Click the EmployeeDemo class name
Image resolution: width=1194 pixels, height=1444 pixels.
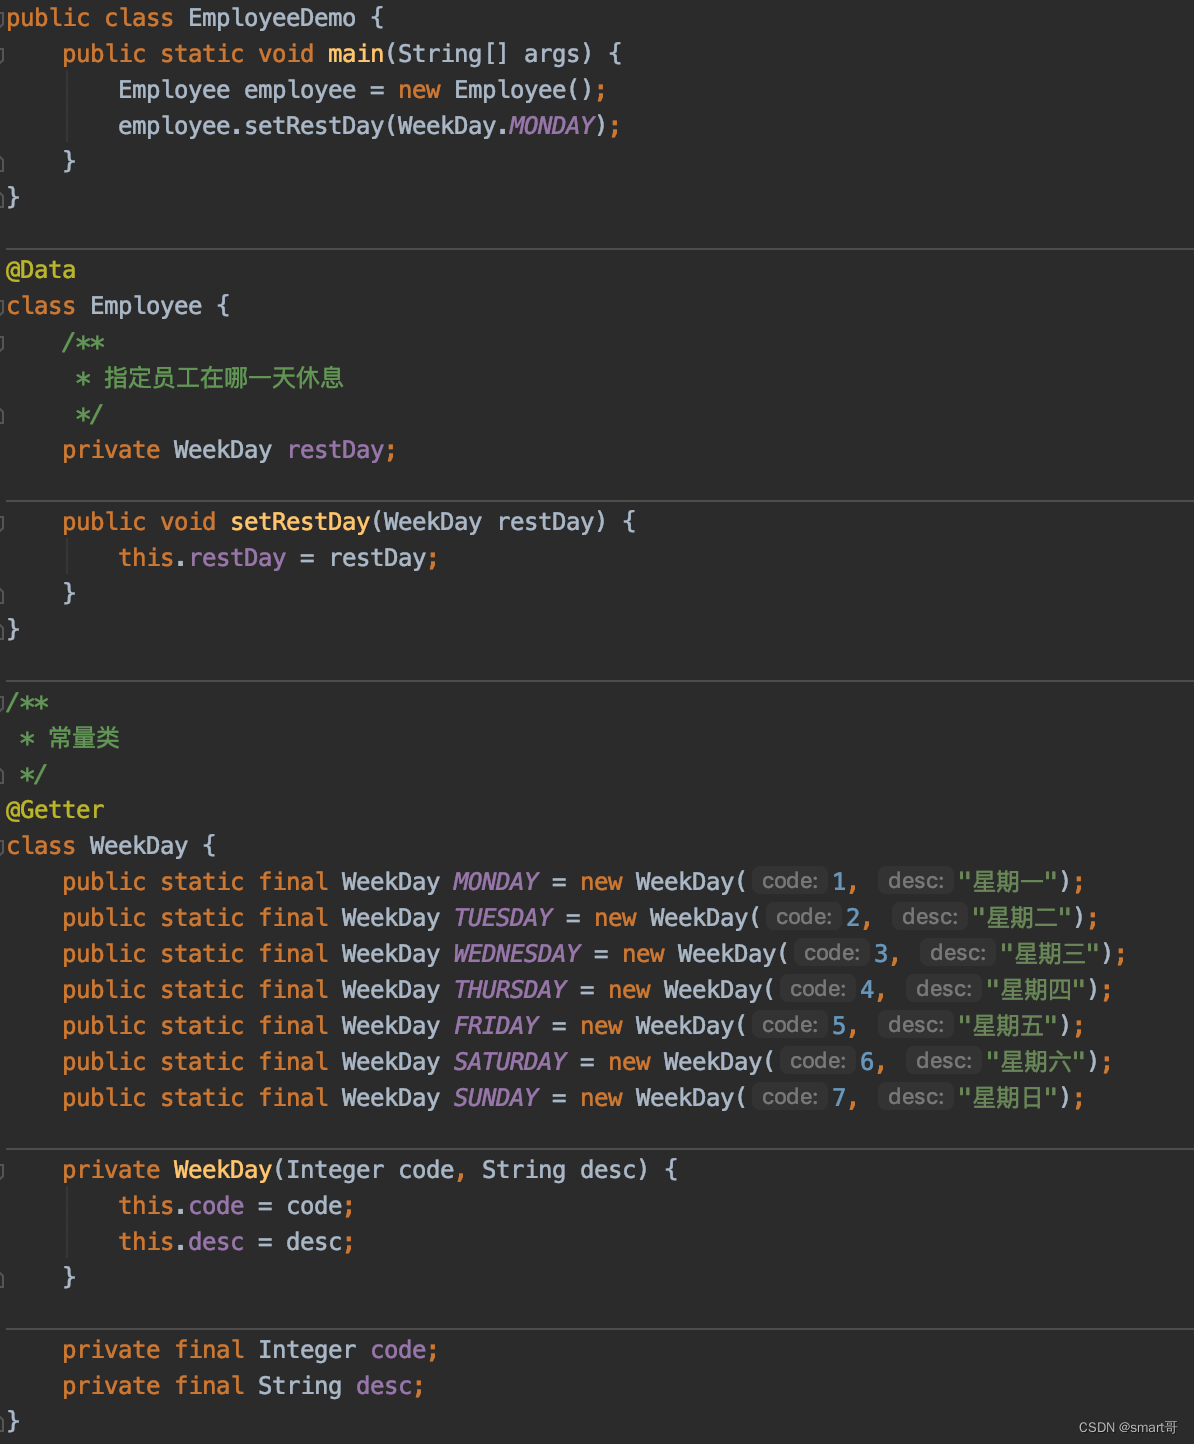point(272,18)
